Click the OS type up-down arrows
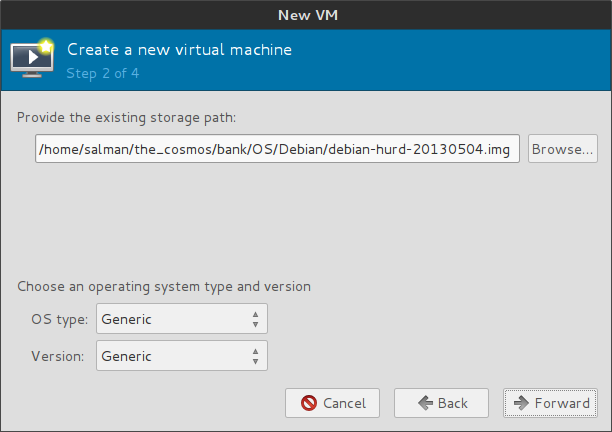 point(255,320)
